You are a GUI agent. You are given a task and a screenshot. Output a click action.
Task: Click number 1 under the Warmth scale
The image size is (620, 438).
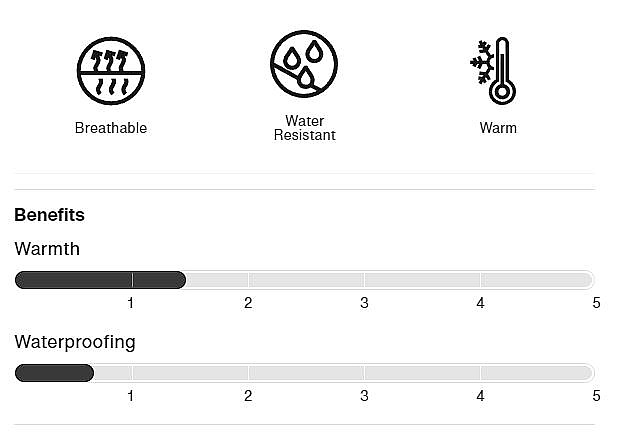pos(131,303)
